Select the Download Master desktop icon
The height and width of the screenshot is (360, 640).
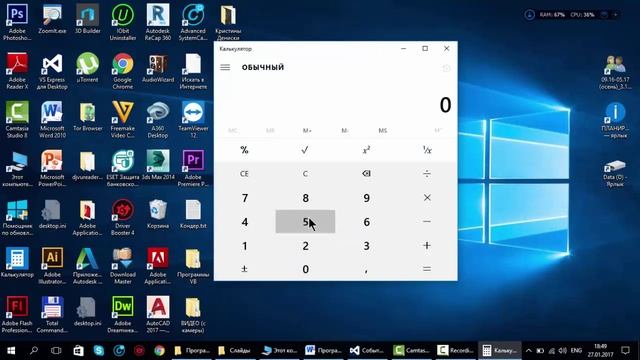123,266
